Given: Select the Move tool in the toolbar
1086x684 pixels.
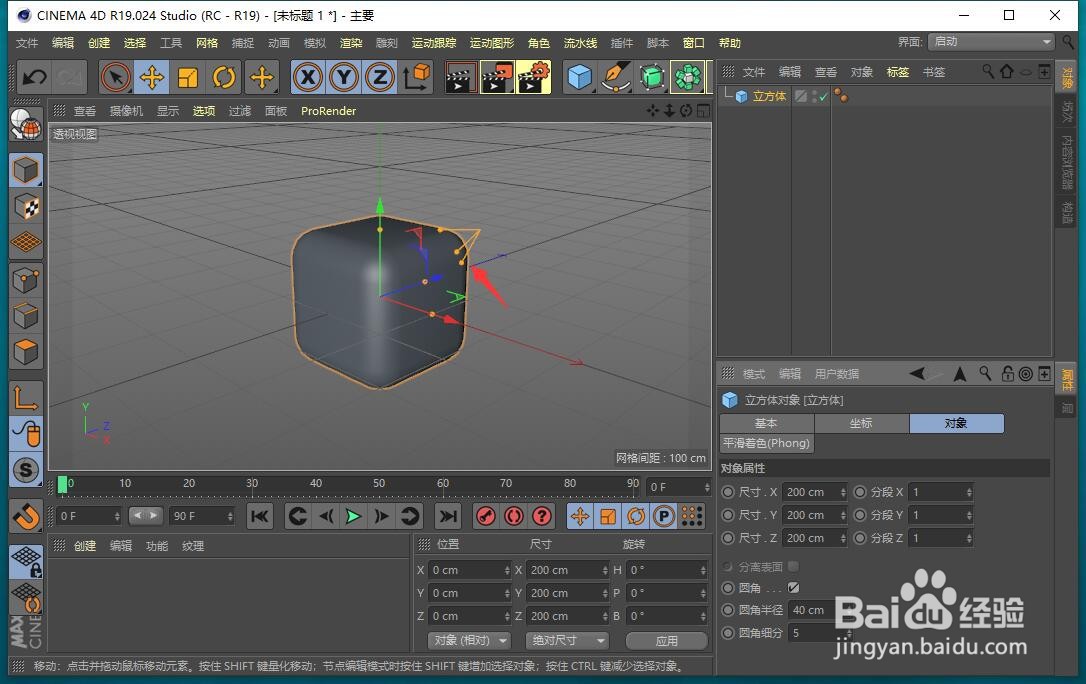Looking at the screenshot, I should (150, 77).
